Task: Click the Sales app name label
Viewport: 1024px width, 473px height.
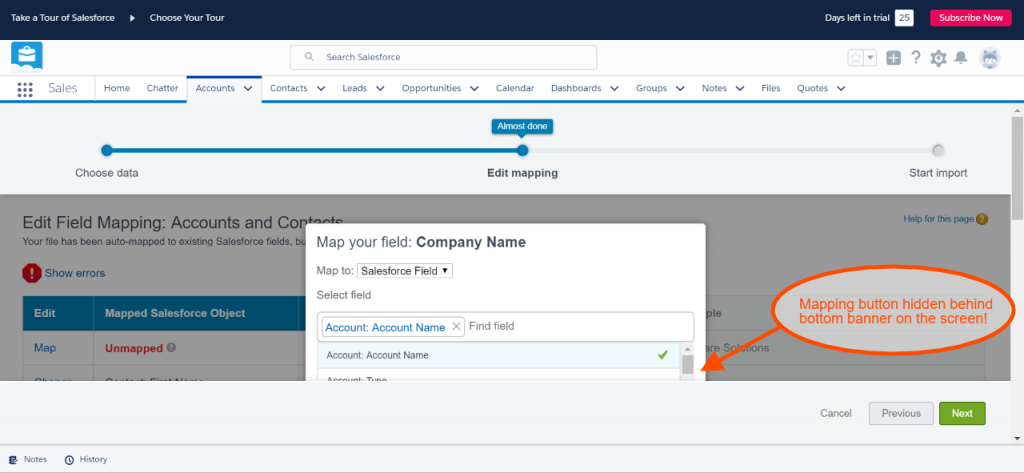Action: pyautogui.click(x=63, y=88)
